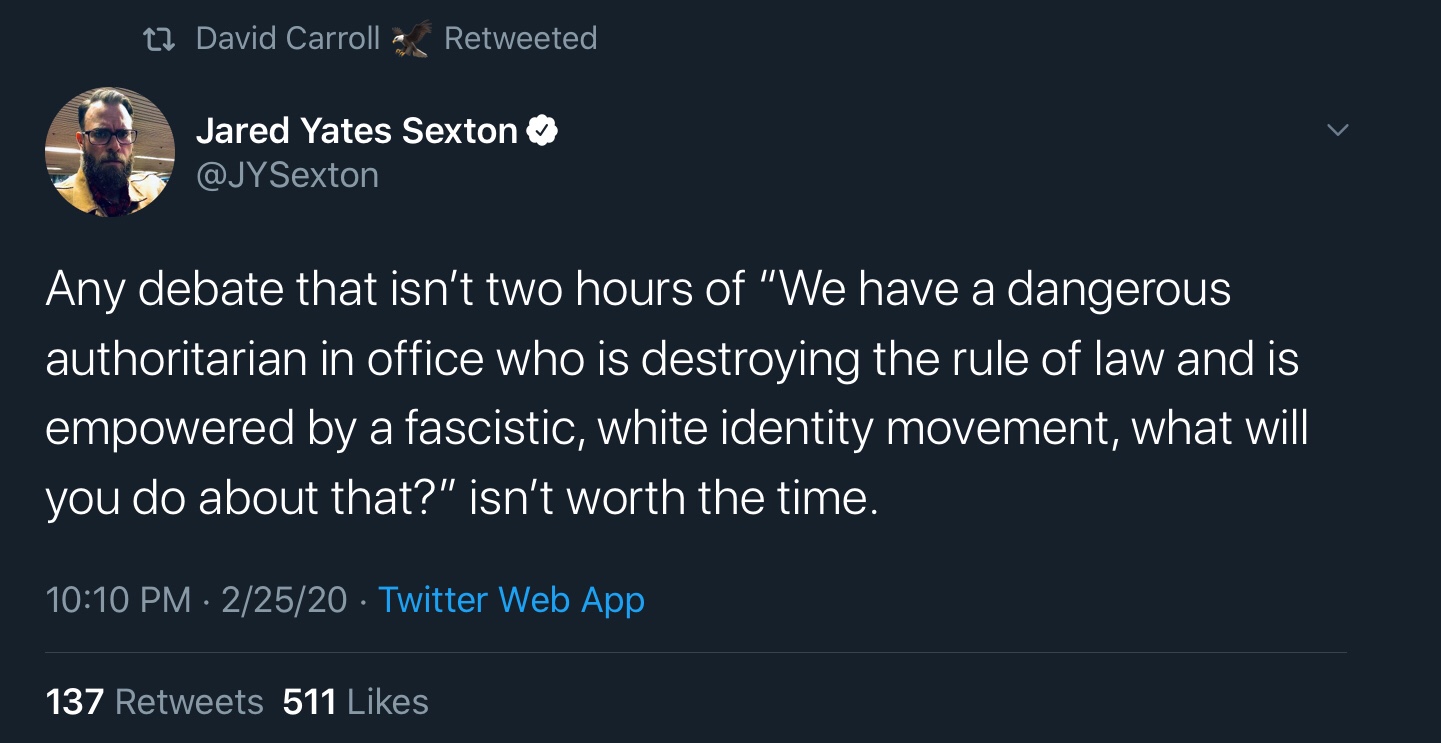Click the @JYSexton handle
Viewport: 1441px width, 743px height.
click(x=287, y=176)
